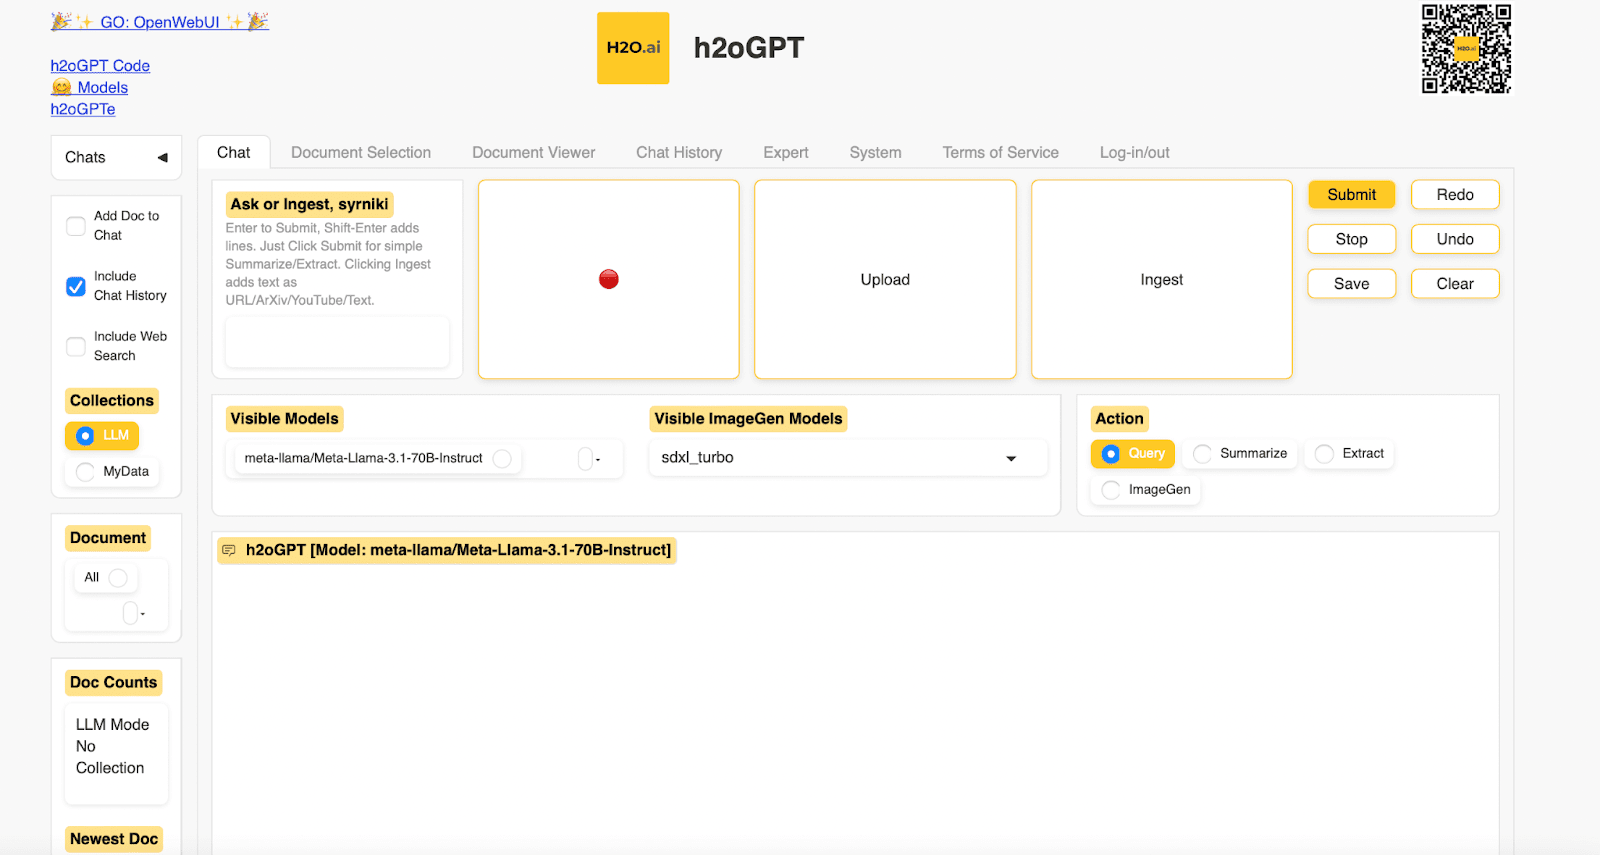
Task: Click the QR code image
Action: click(1466, 49)
